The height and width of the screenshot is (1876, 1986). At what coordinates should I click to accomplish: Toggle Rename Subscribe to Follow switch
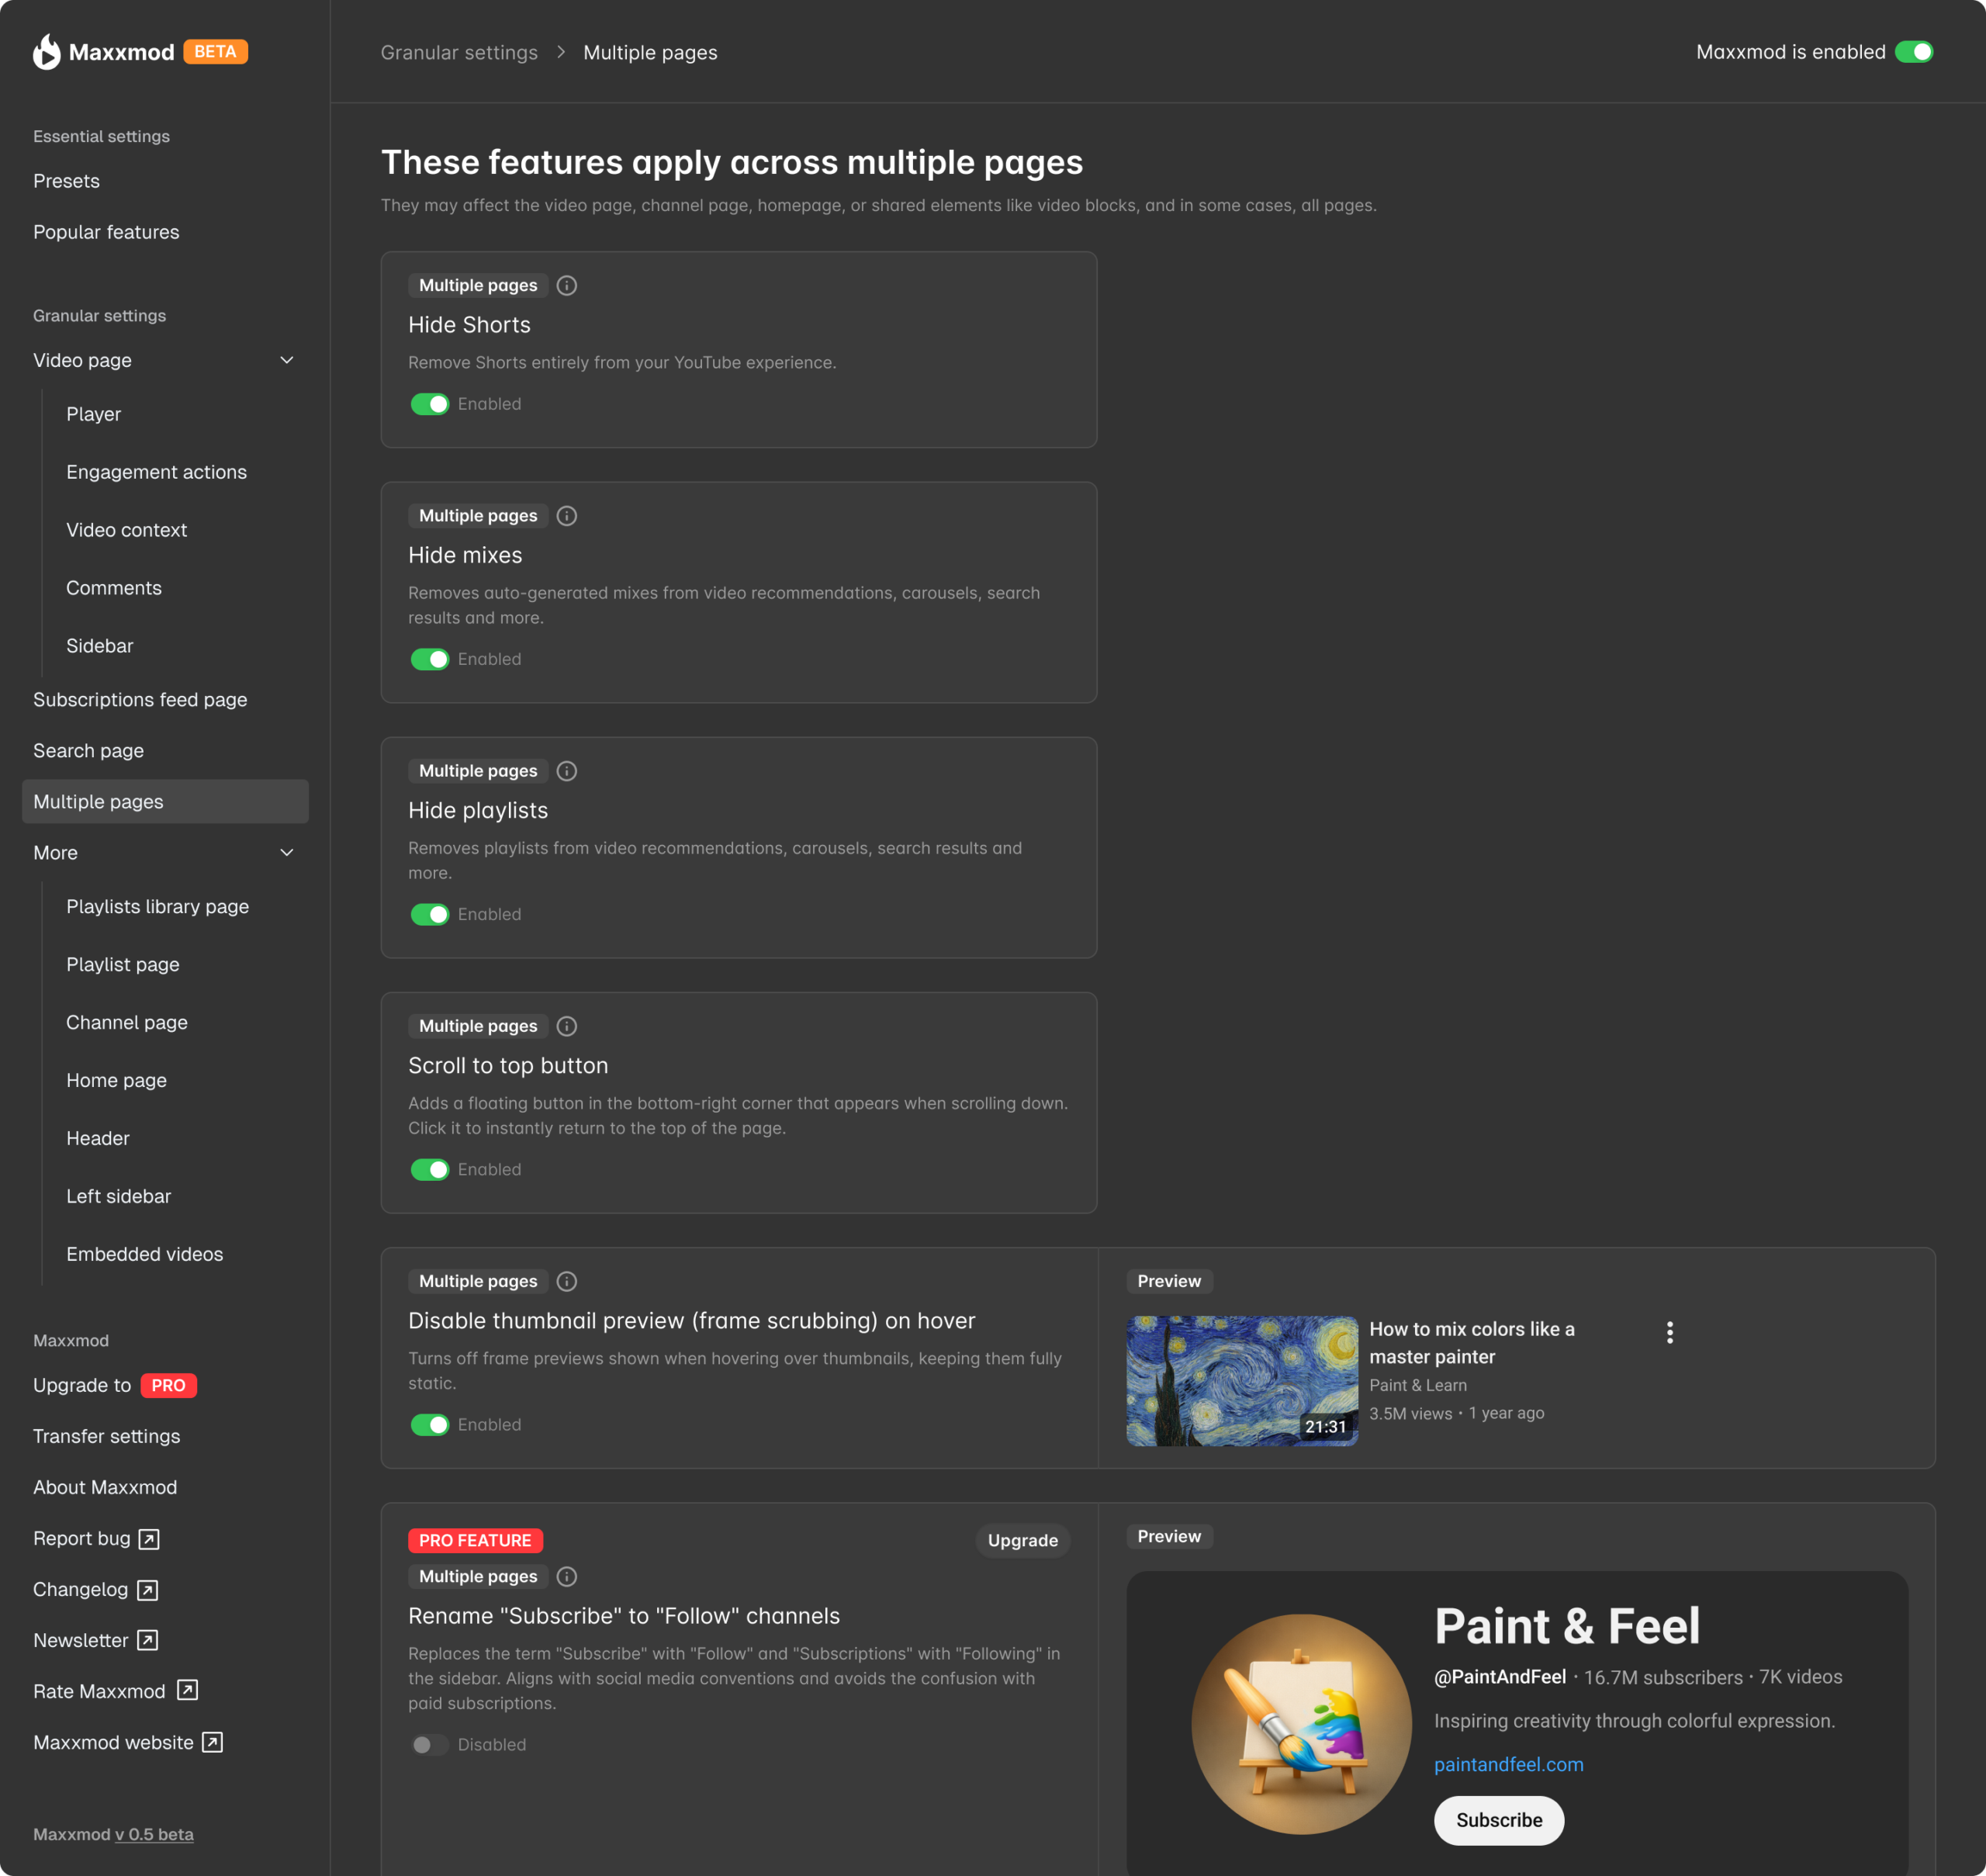pos(430,1745)
